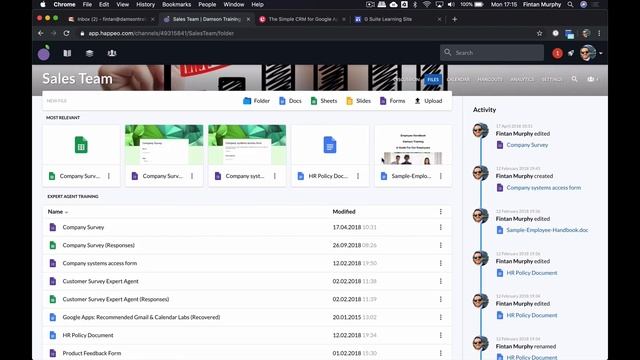Open options for the Company syst card

[x=275, y=176]
